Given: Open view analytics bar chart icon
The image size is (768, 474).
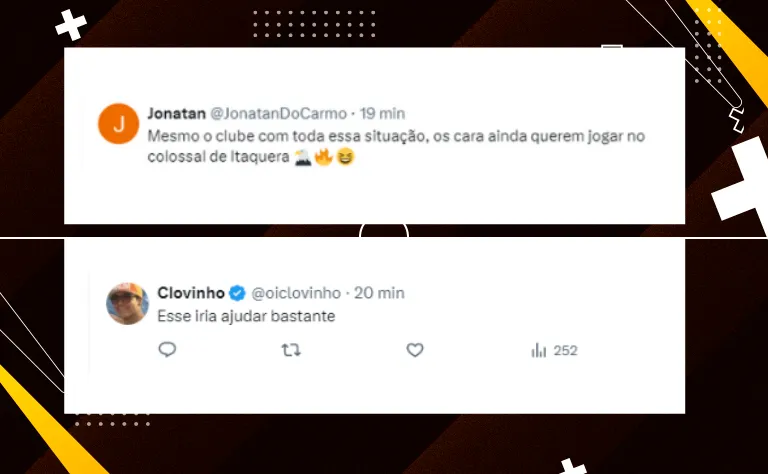Looking at the screenshot, I should click(539, 350).
